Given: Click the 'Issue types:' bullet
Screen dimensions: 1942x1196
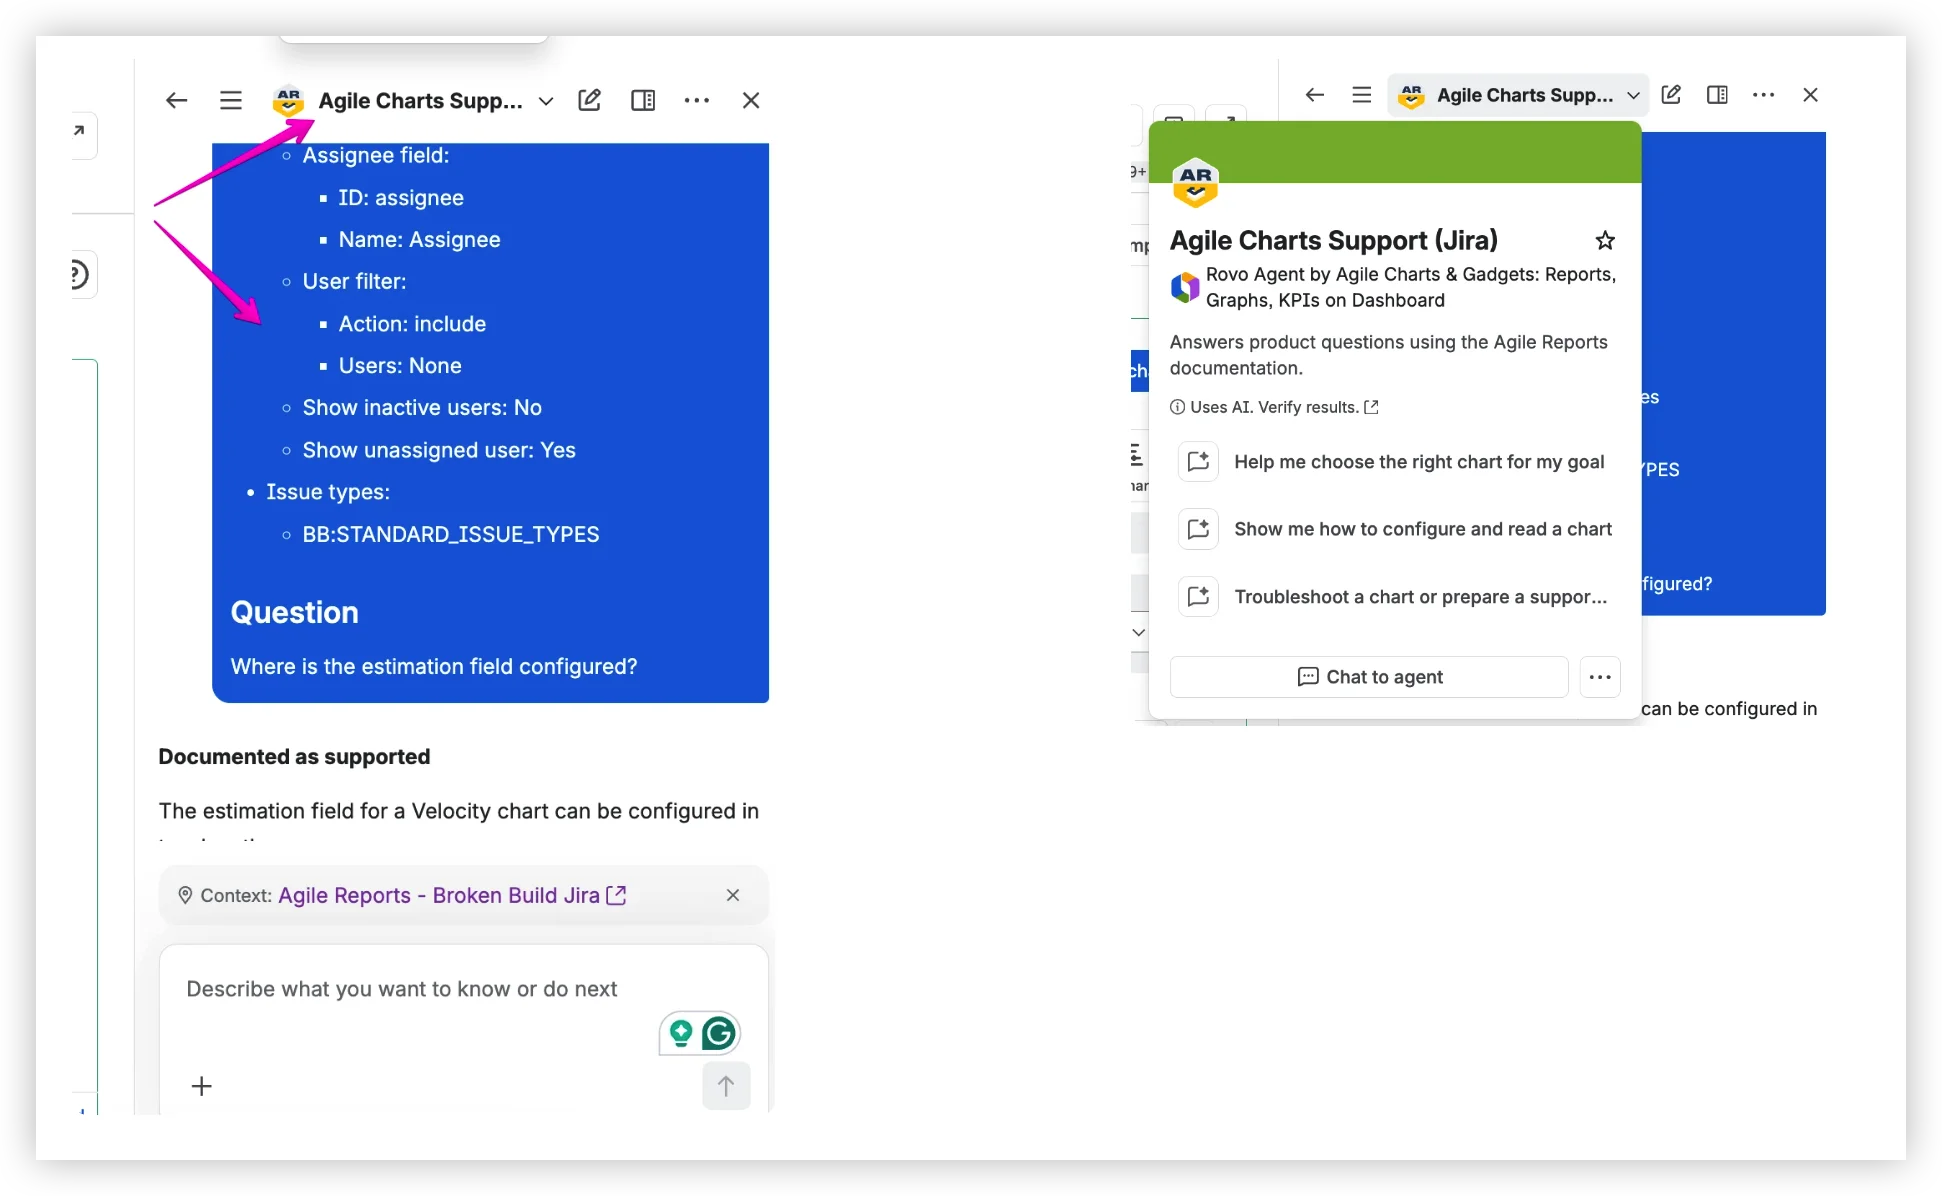Looking at the screenshot, I should [x=328, y=492].
